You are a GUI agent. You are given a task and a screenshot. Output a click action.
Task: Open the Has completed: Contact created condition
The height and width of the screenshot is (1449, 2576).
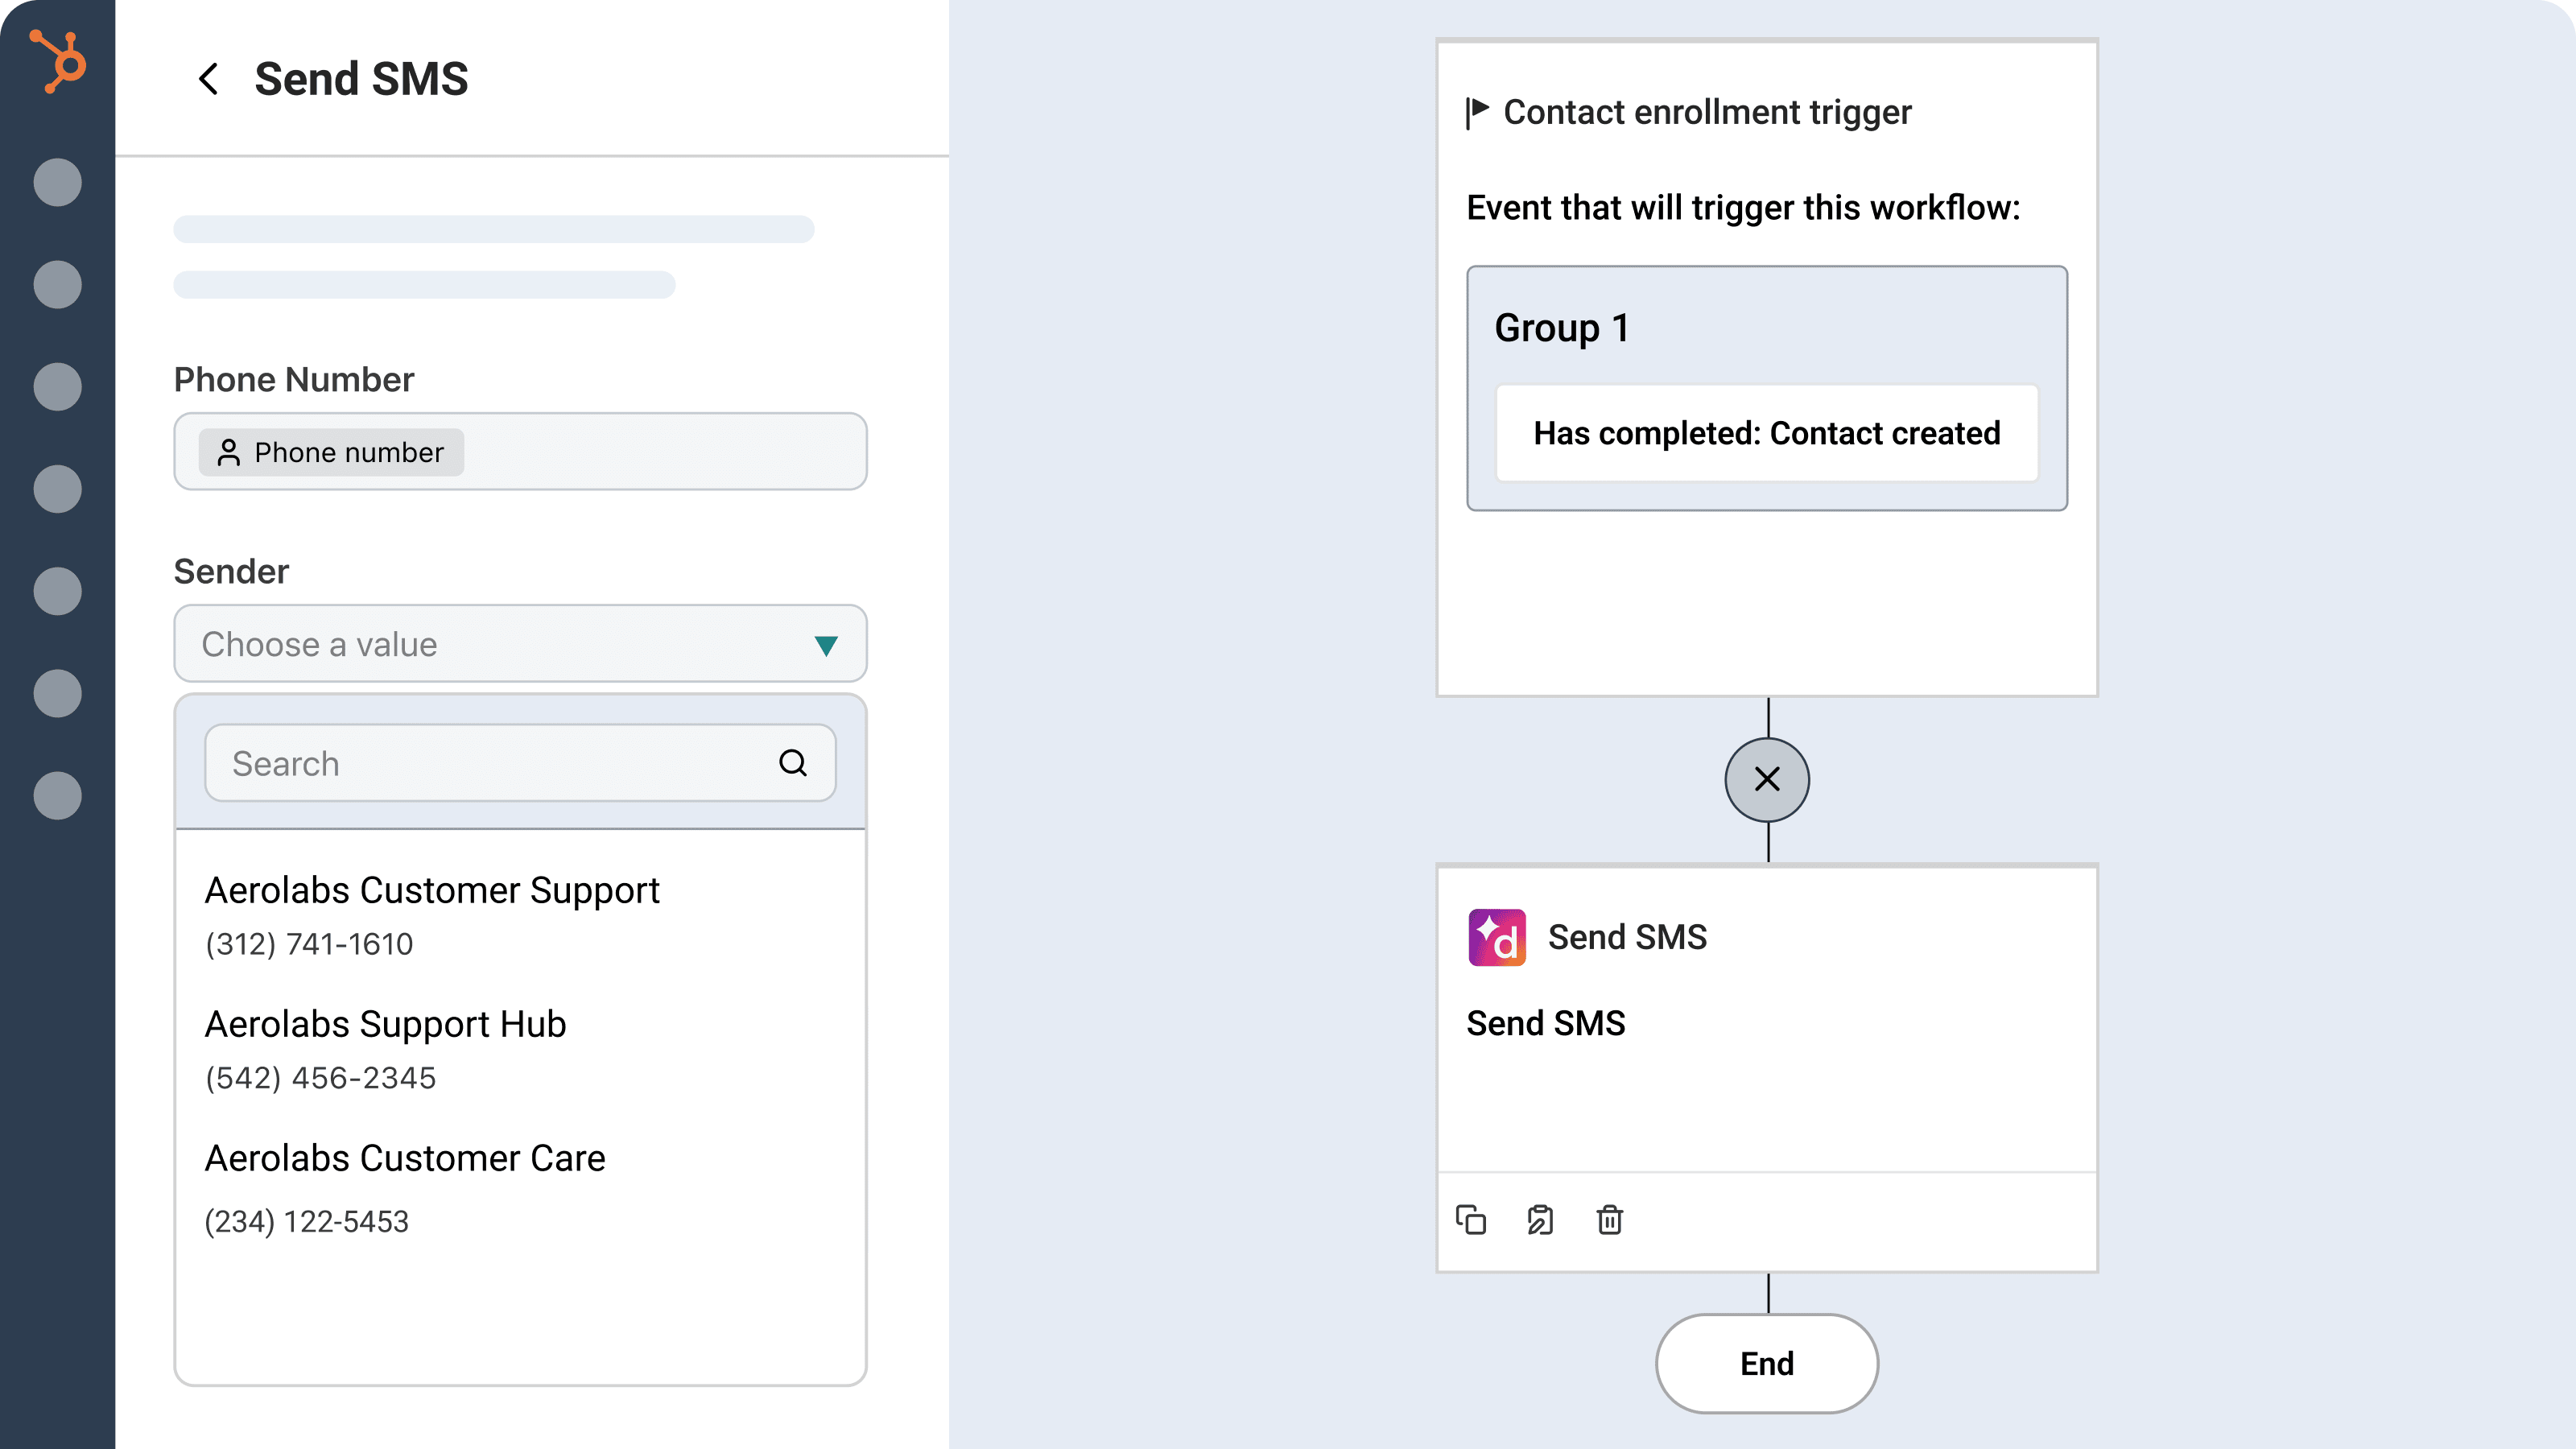point(1766,434)
